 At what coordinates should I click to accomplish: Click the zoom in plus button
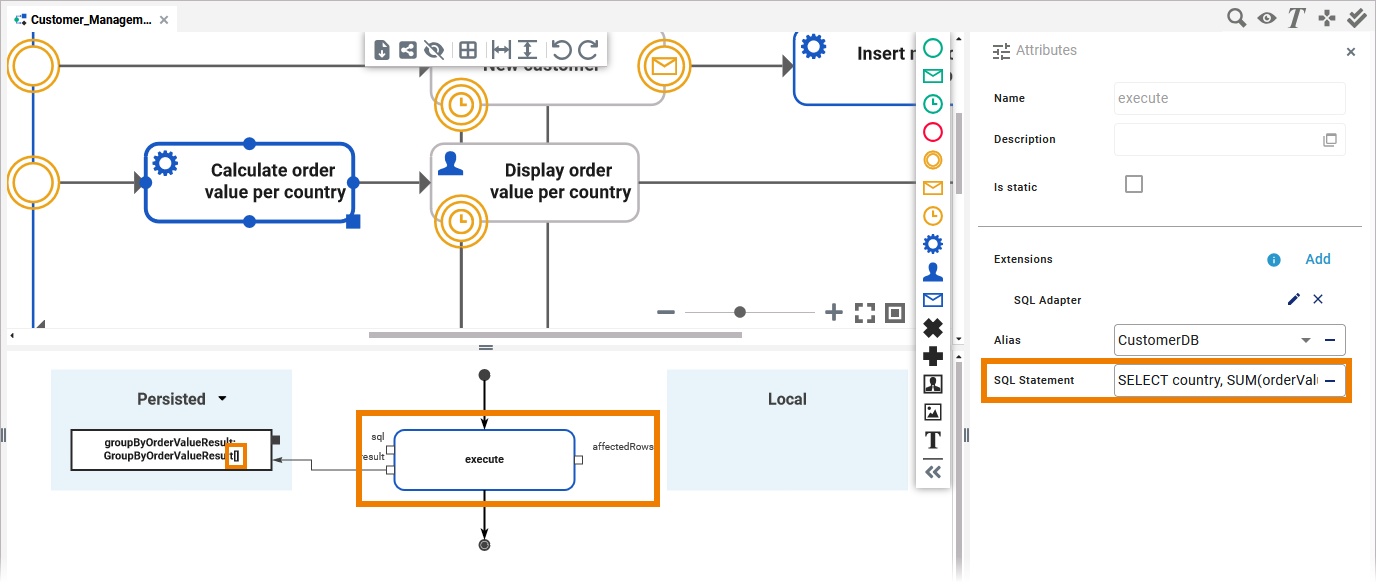834,313
